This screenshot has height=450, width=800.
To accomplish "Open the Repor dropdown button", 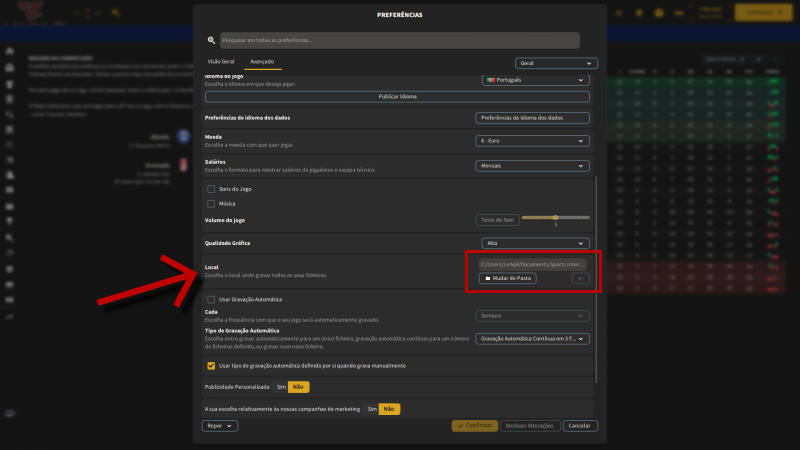I will 220,425.
